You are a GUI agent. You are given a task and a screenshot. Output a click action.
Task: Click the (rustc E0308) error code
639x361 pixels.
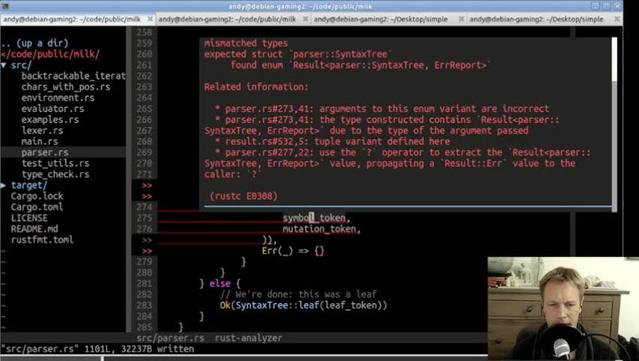[x=244, y=196]
